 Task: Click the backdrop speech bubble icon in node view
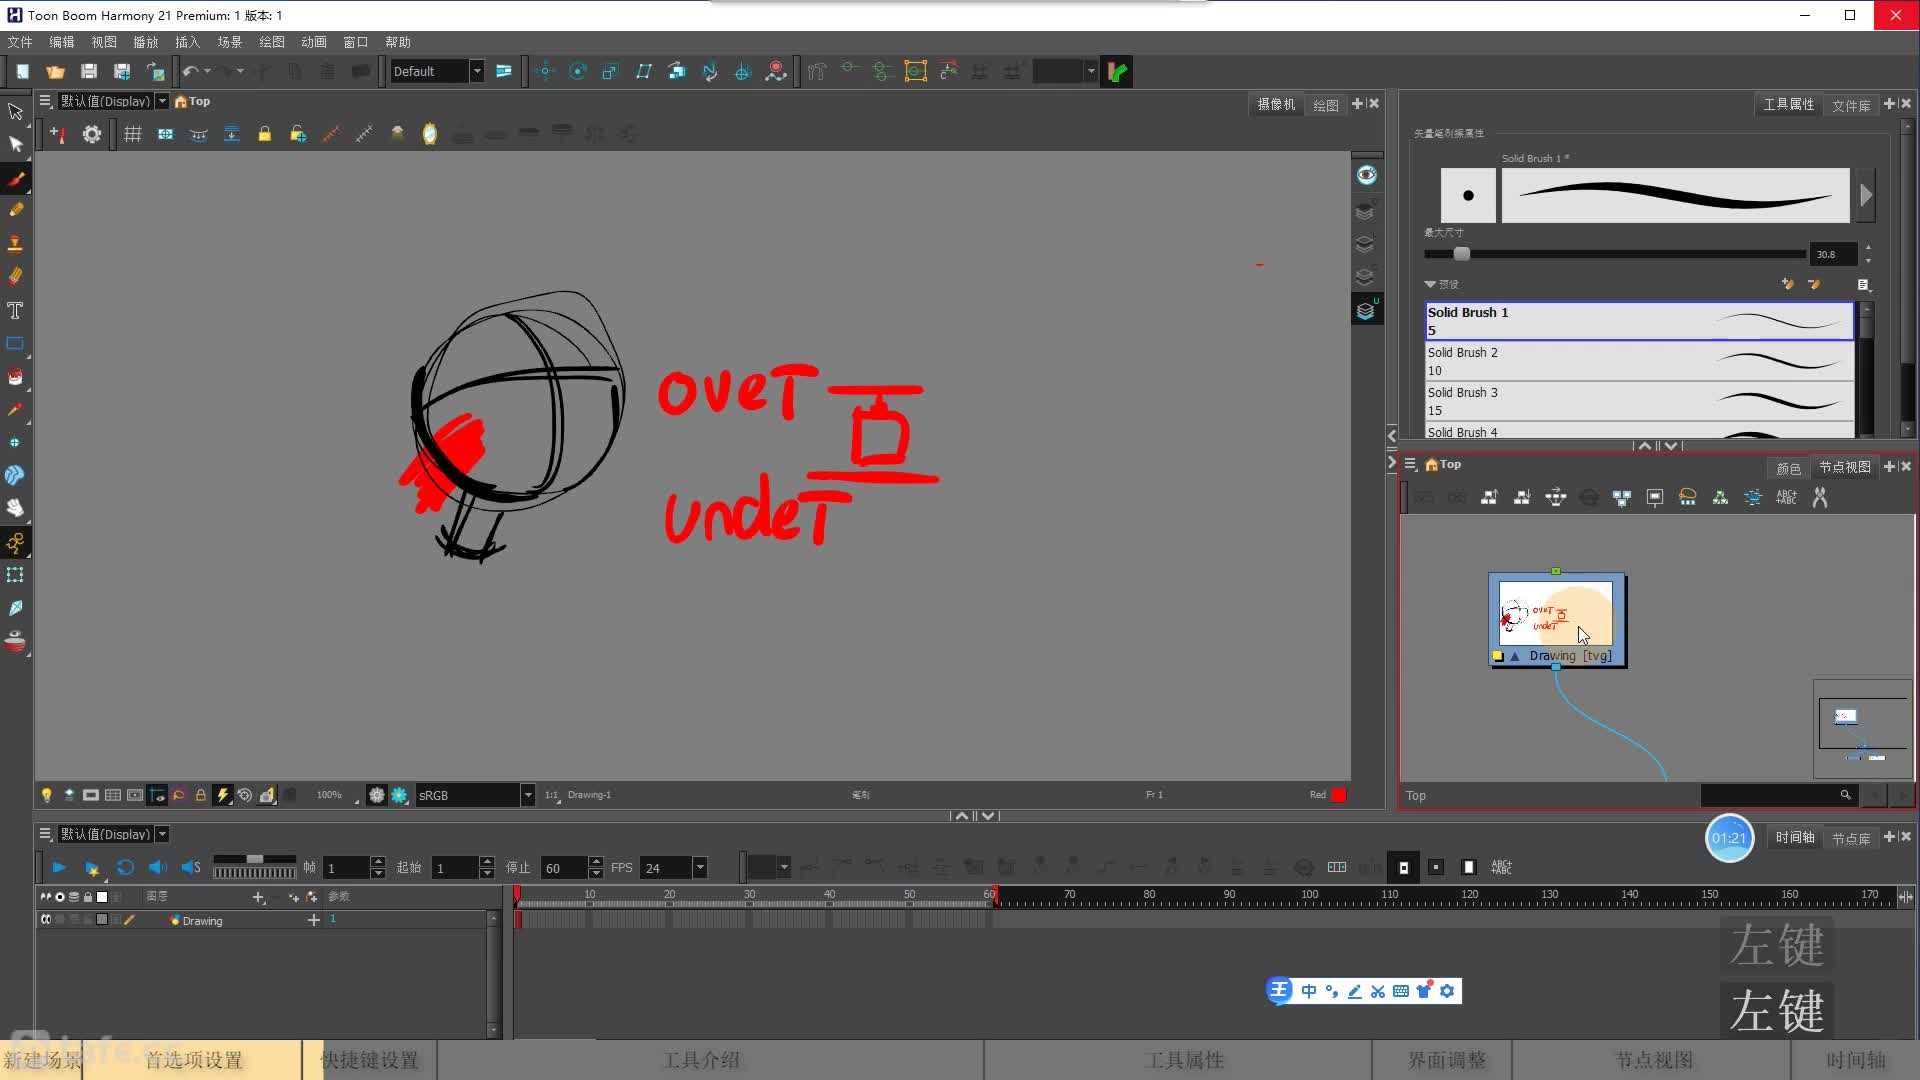1688,497
